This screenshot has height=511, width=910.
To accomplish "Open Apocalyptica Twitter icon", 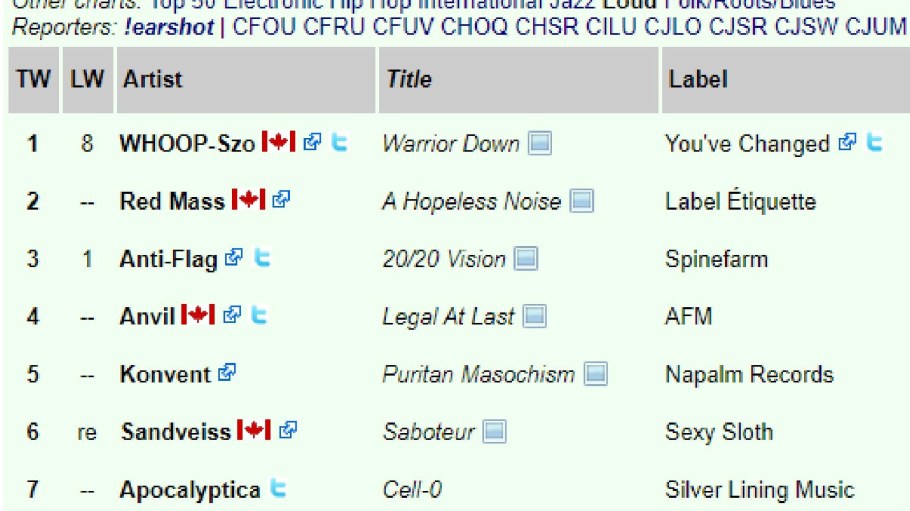I will point(279,489).
